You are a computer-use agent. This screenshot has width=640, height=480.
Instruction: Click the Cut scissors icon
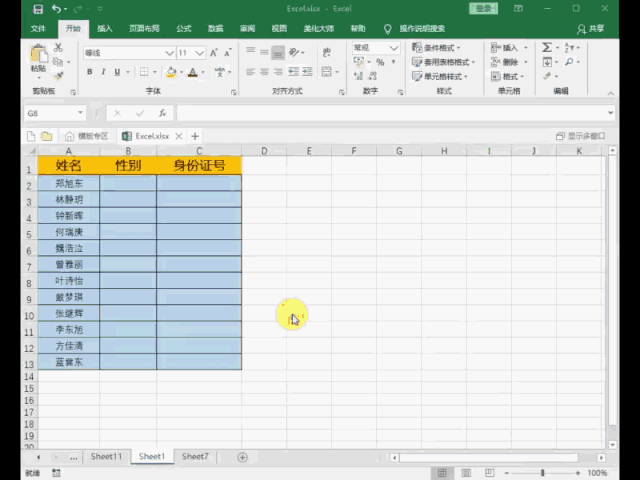click(58, 48)
